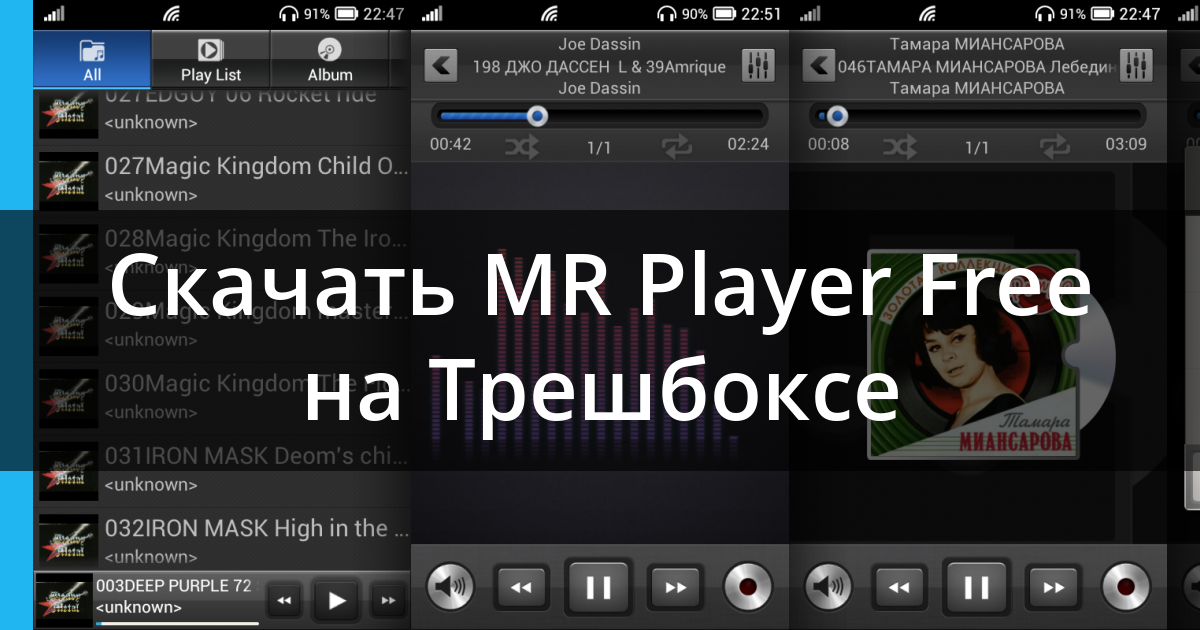Seek on the Joe Dassin progress slider

[x=599, y=116]
